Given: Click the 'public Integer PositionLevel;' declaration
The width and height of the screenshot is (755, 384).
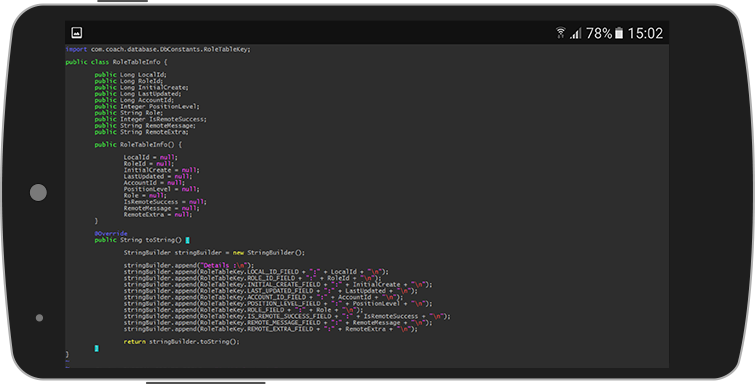Looking at the screenshot, I should (147, 106).
